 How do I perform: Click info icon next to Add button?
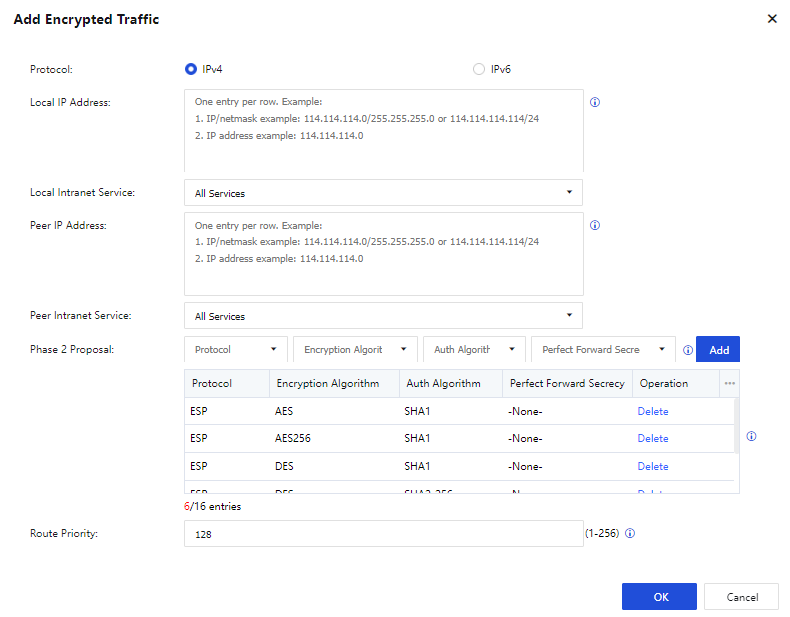tap(687, 350)
